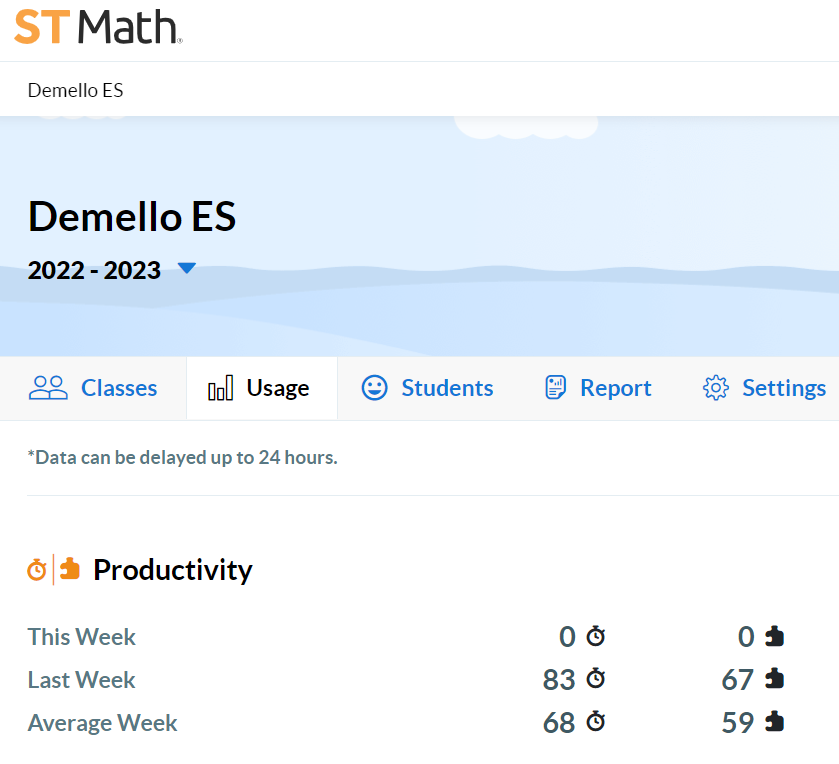This screenshot has height=764, width=839.
Task: Click the Last Week puzzles value 67
Action: [738, 680]
